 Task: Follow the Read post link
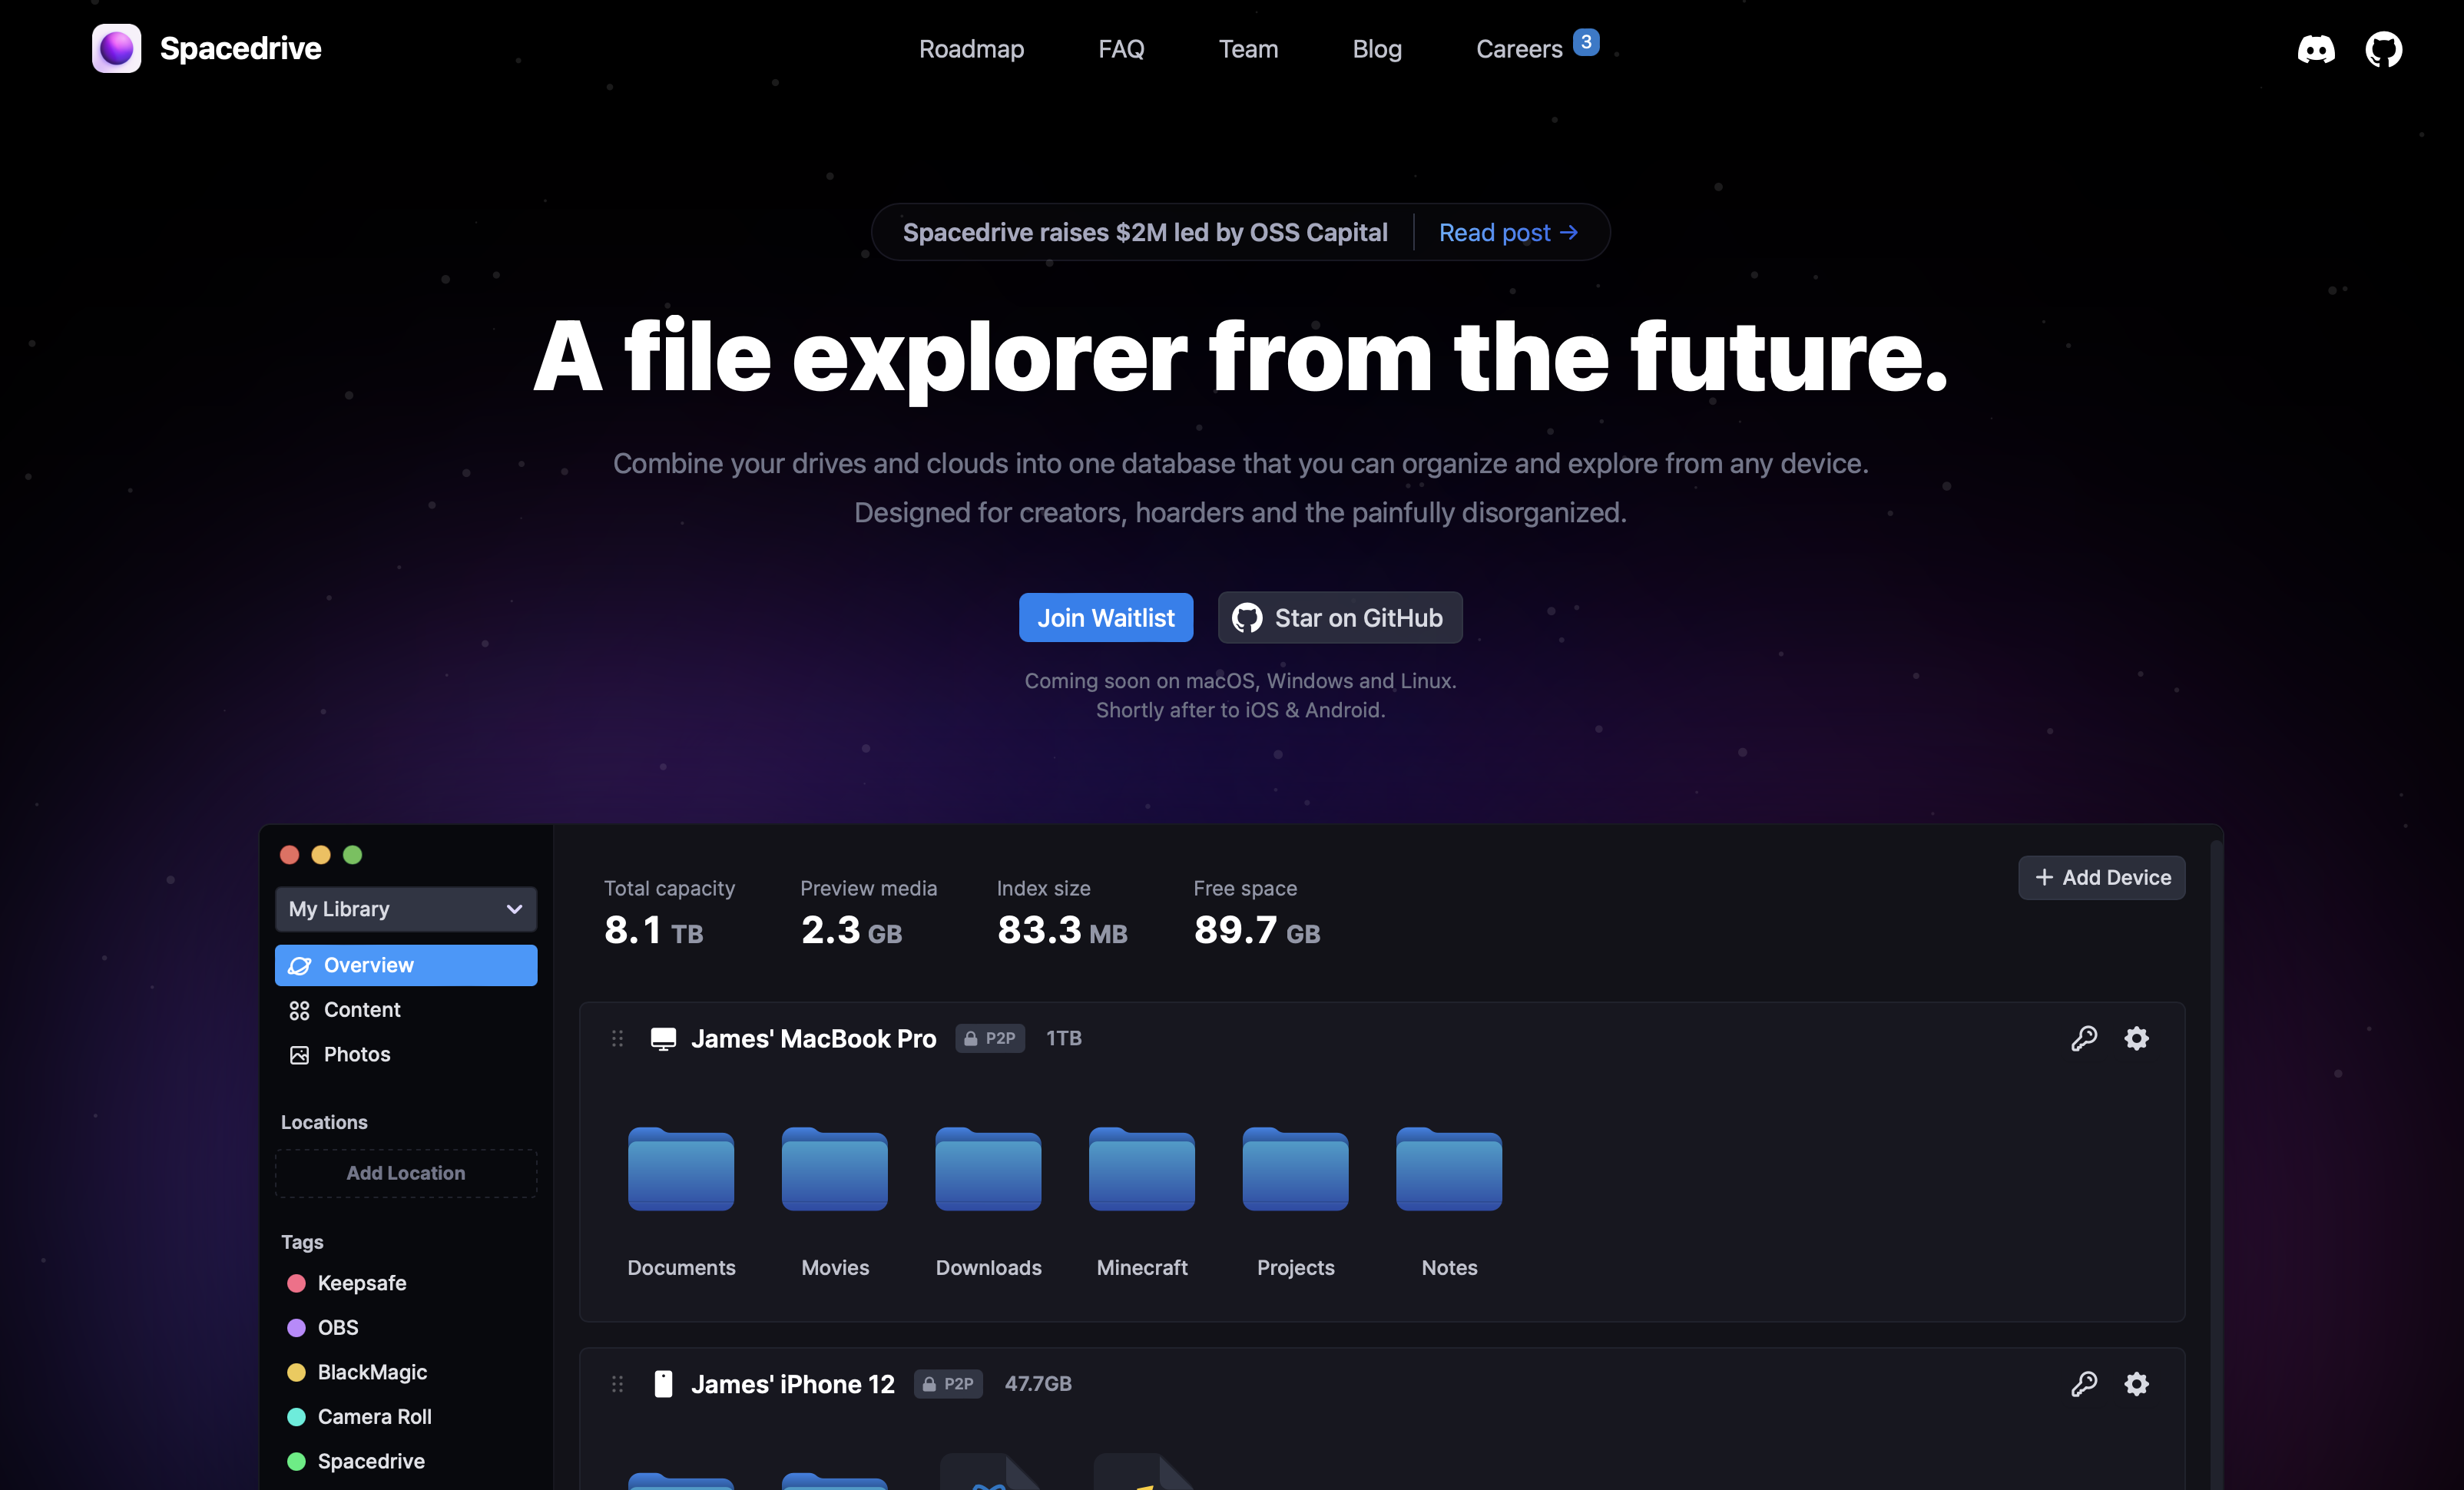[1507, 233]
